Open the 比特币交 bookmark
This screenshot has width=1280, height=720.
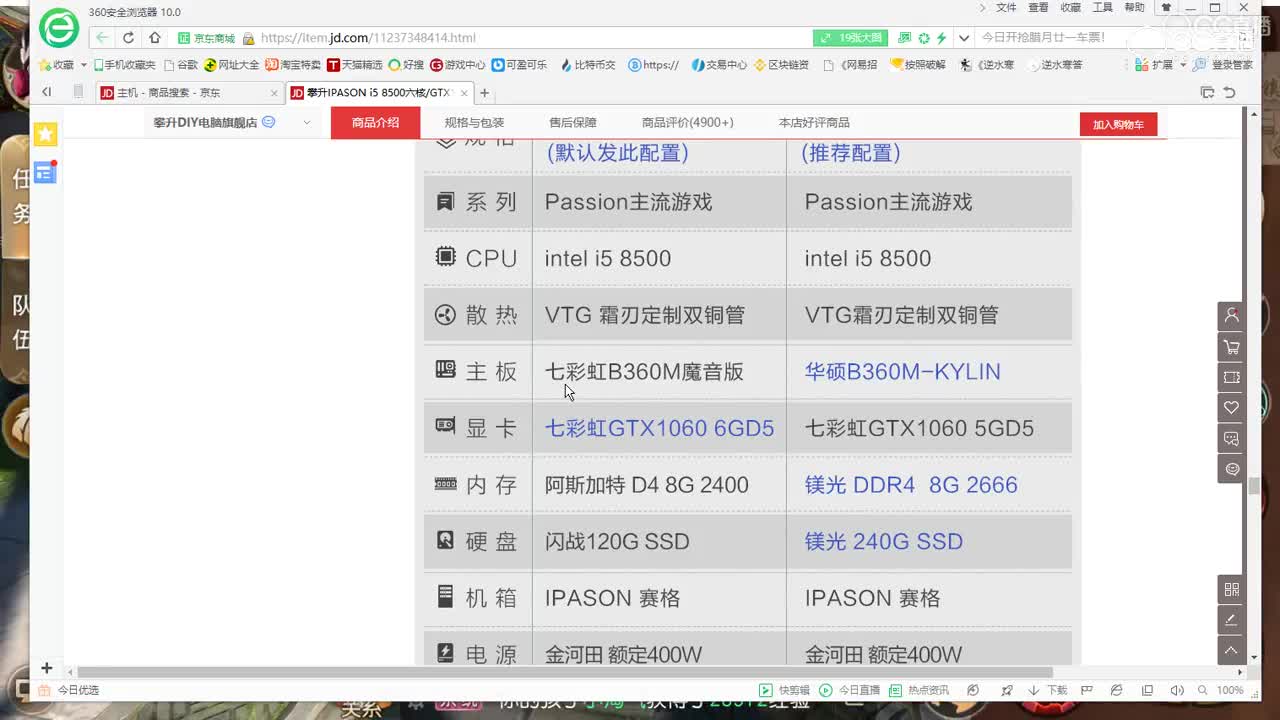pyautogui.click(x=588, y=65)
